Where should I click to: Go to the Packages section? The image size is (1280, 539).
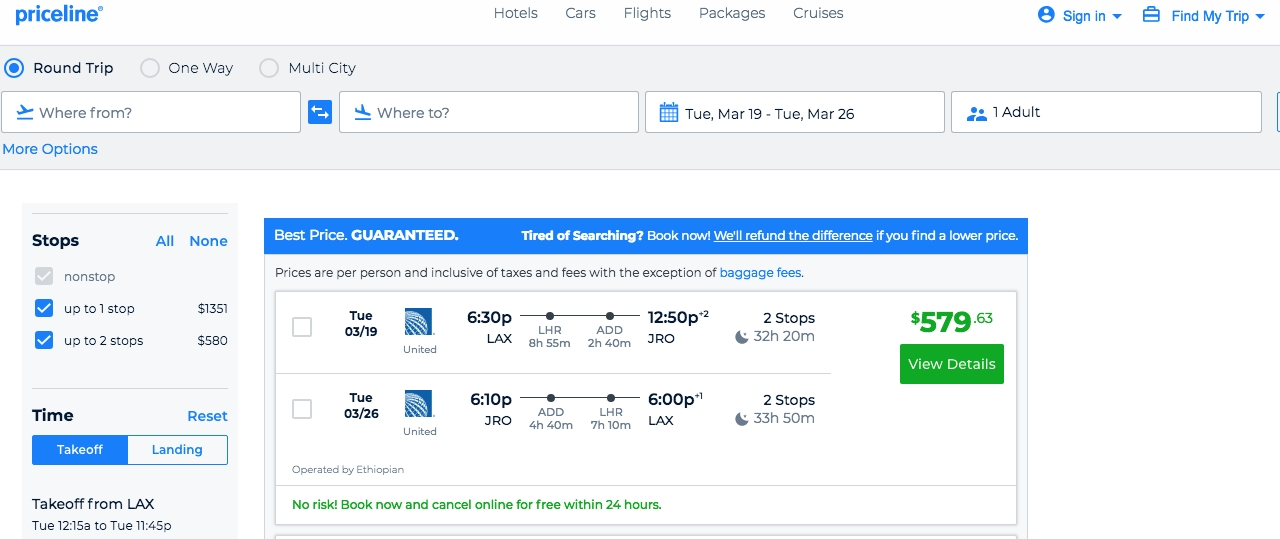point(732,13)
